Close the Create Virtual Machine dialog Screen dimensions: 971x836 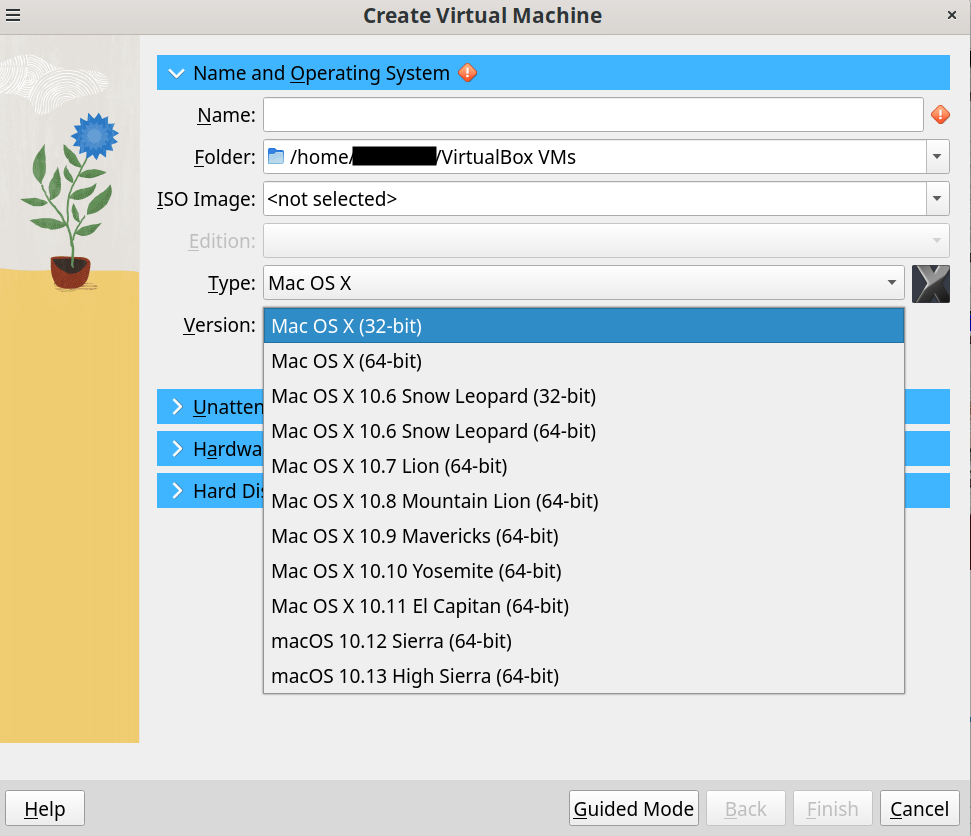tap(952, 15)
